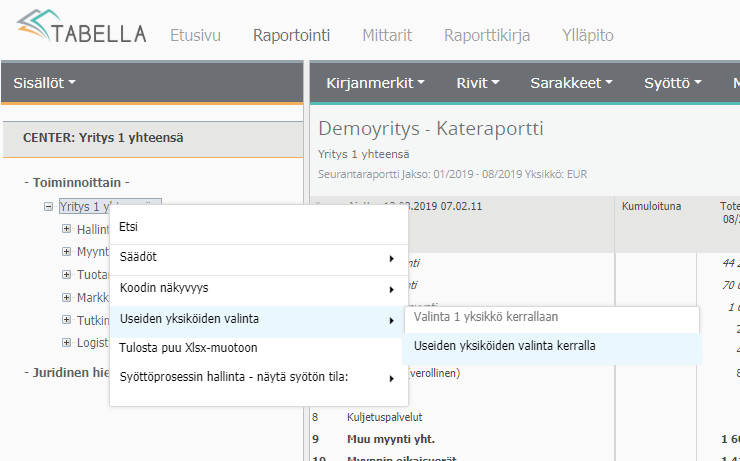The width and height of the screenshot is (740, 461).
Task: Select Tulosta puu Xlsx-muotoon
Action: pyautogui.click(x=188, y=347)
